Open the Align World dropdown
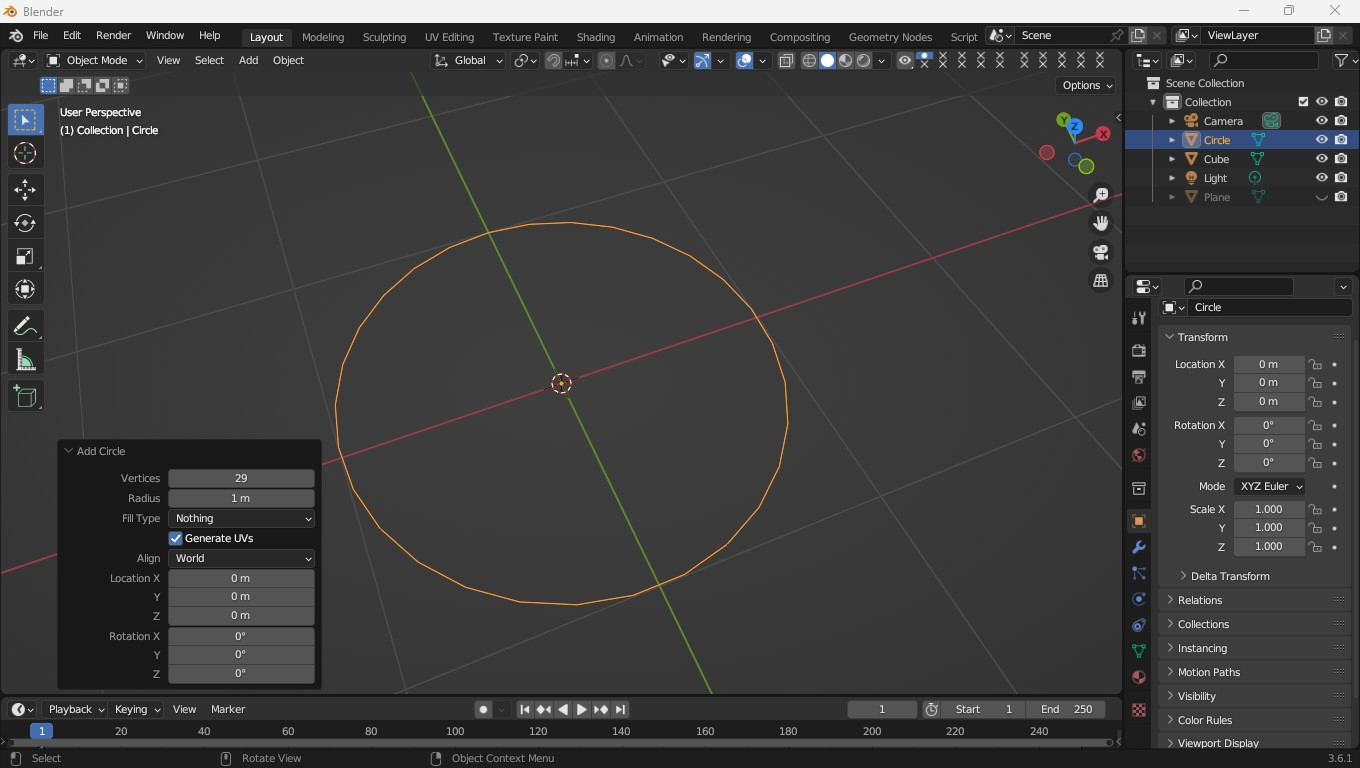 241,558
